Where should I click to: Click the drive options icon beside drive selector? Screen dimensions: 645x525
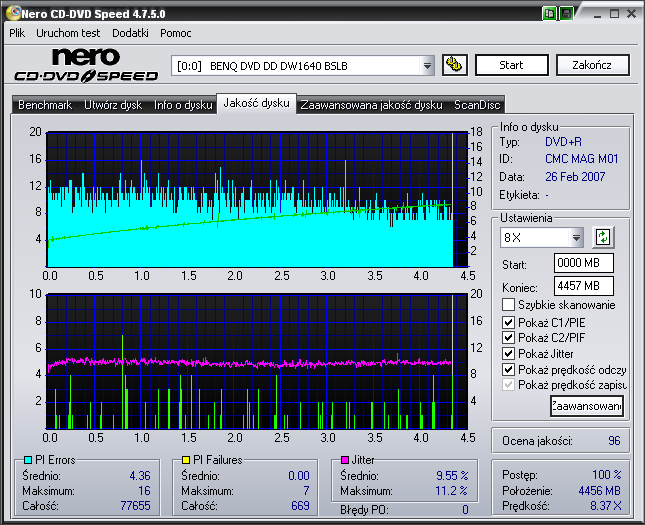pyautogui.click(x=454, y=65)
